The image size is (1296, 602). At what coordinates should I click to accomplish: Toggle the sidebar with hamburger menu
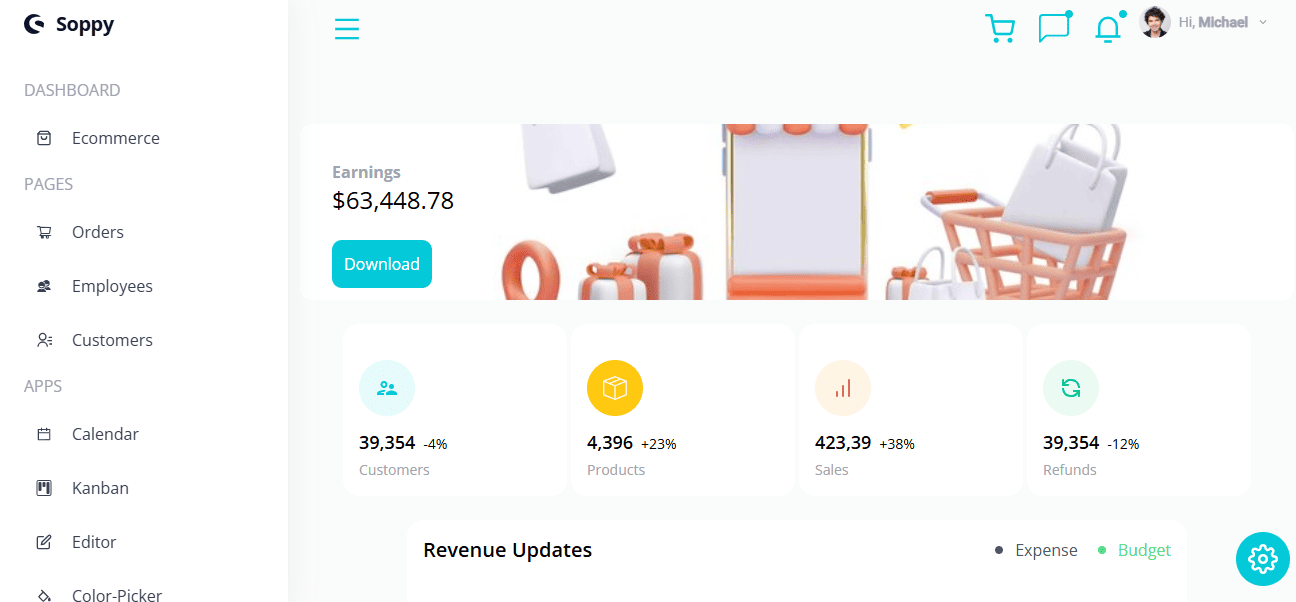(x=347, y=29)
